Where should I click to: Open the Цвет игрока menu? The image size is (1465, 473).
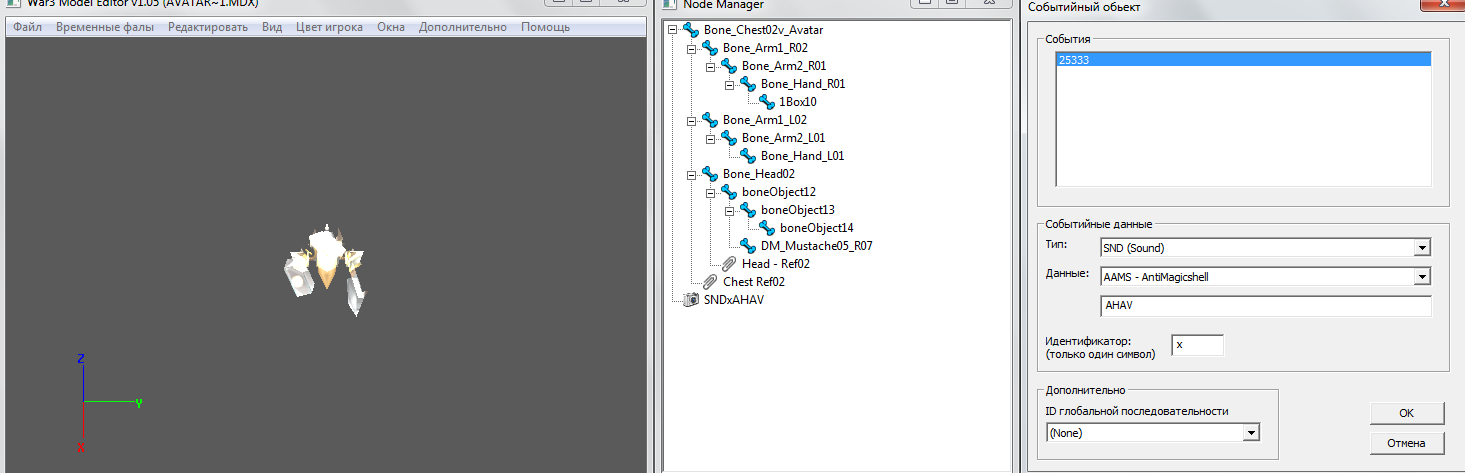330,27
